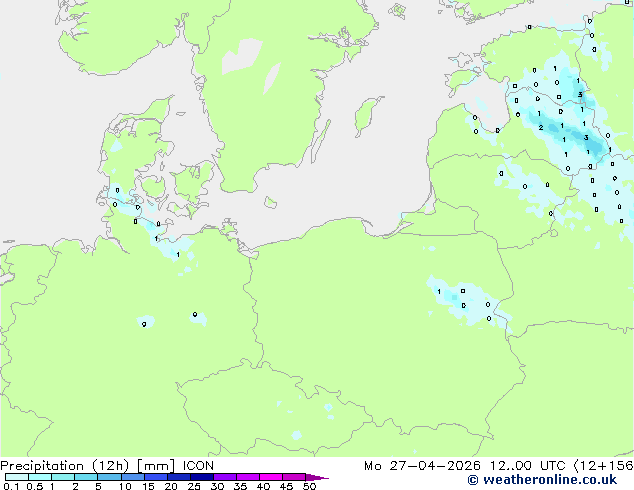Viewport: 634px width, 490px height.
Task: Click the '2' precipitation value on the map
Action: (541, 128)
